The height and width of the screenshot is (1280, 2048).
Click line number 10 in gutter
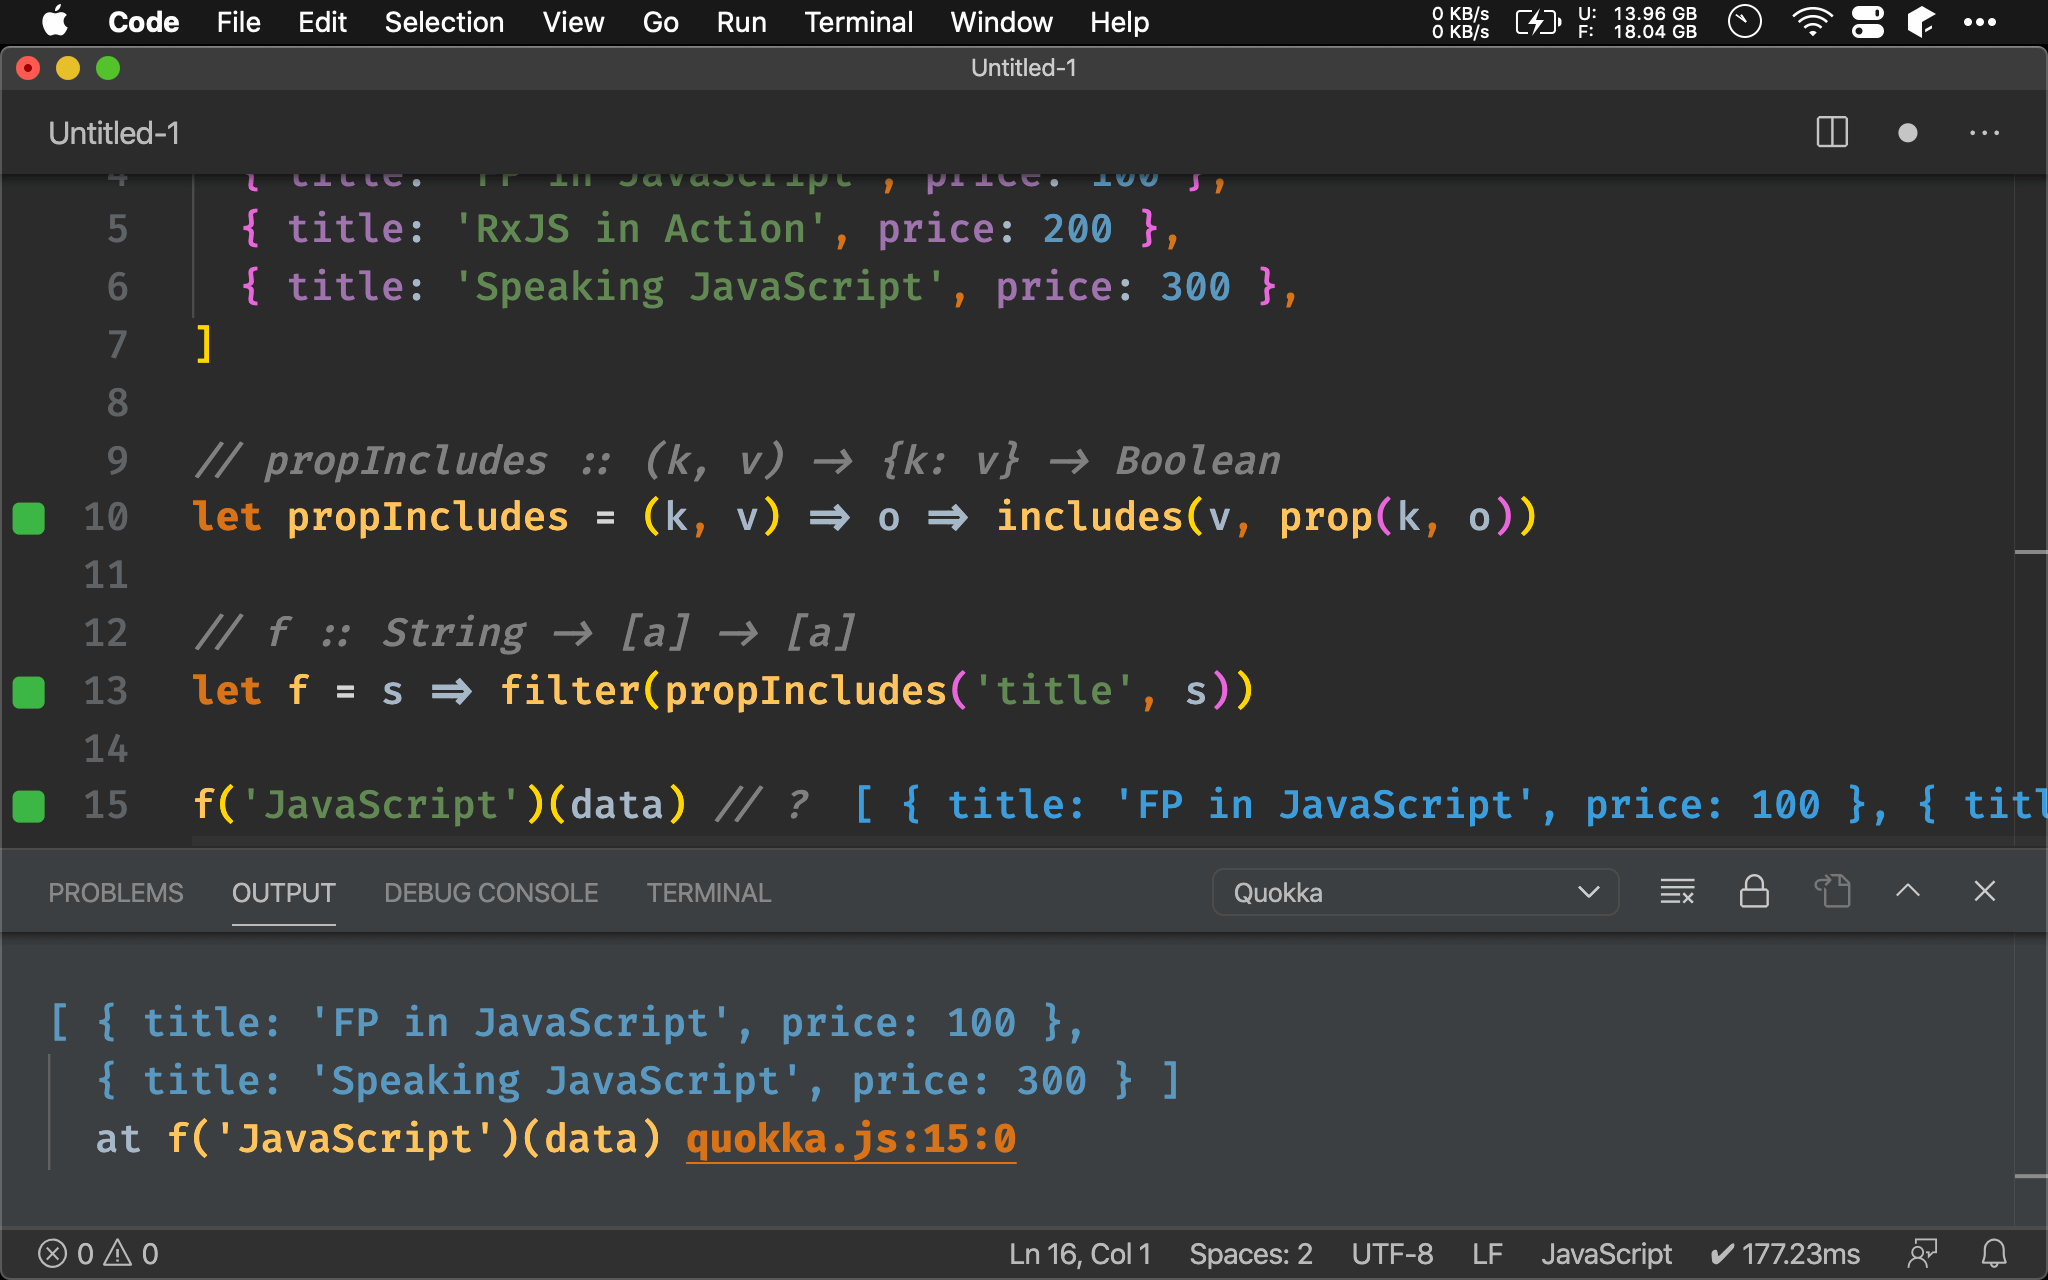106,518
